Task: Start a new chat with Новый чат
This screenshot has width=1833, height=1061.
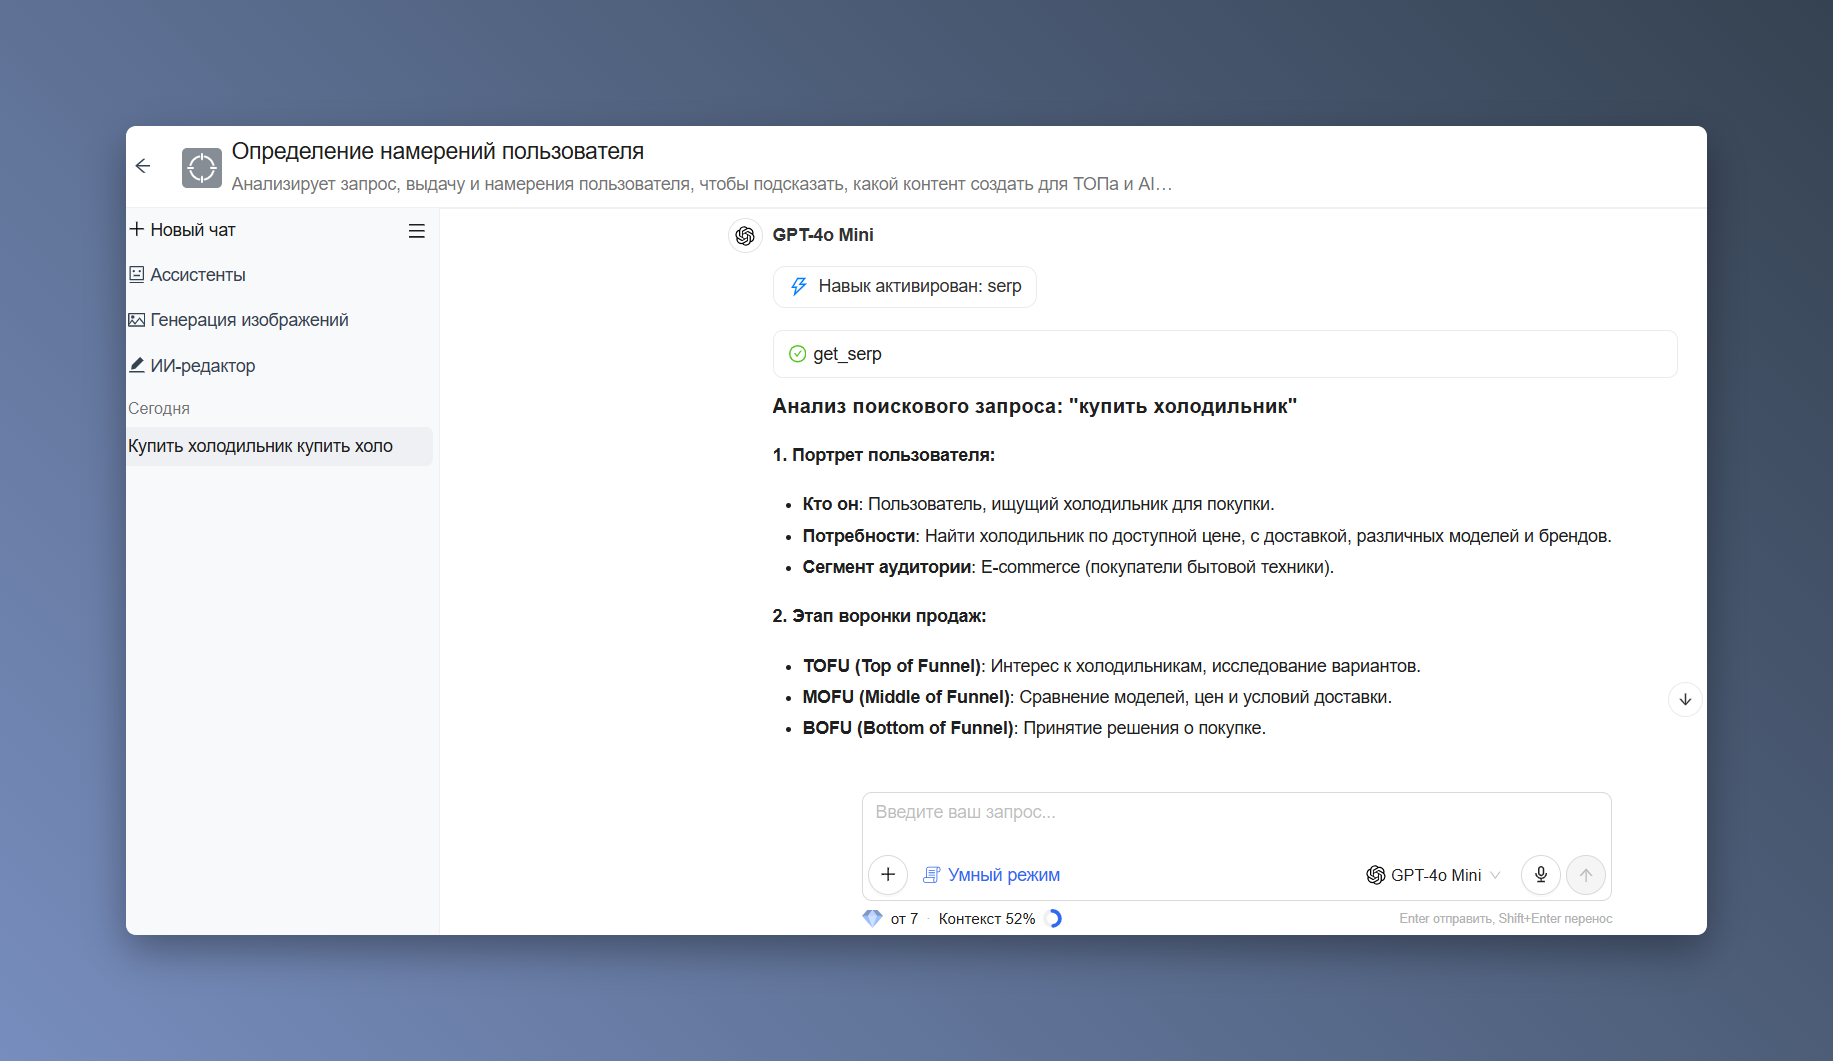Action: pyautogui.click(x=182, y=230)
